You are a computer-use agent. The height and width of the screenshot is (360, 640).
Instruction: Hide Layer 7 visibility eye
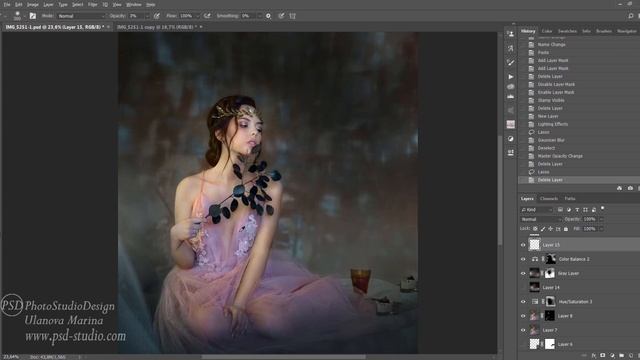[x=523, y=330]
